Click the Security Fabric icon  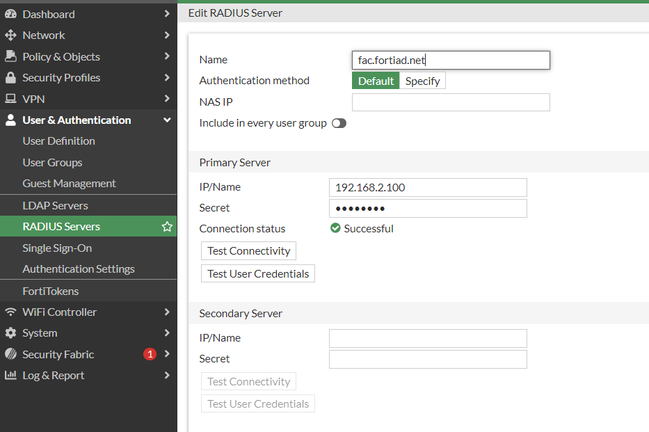click(x=11, y=354)
